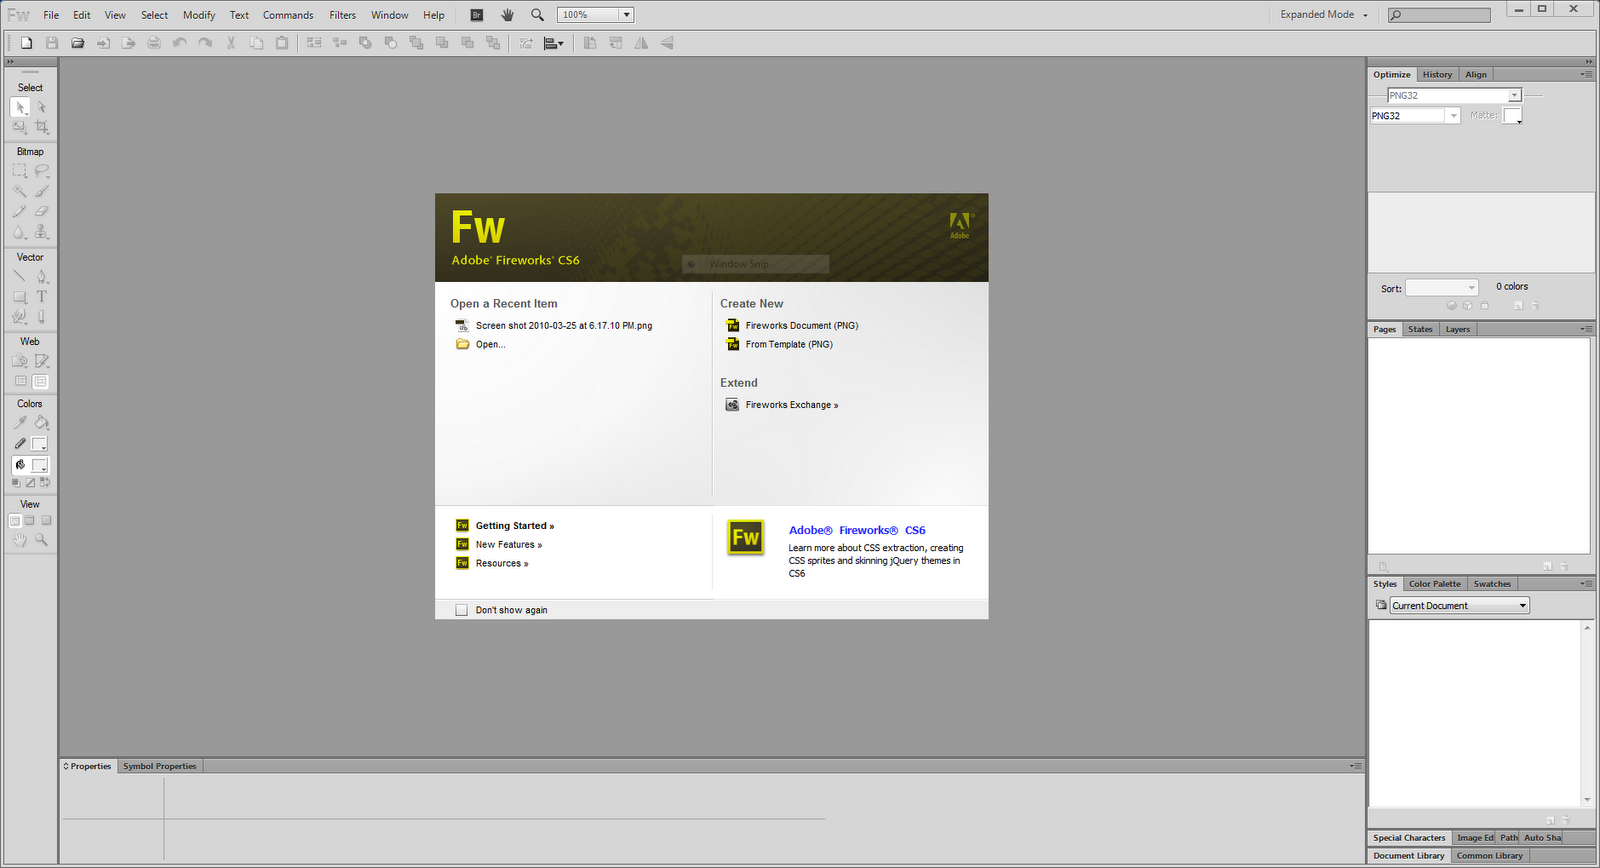Select the Pencil tool
Viewport: 1600px width, 868px height.
point(20,211)
